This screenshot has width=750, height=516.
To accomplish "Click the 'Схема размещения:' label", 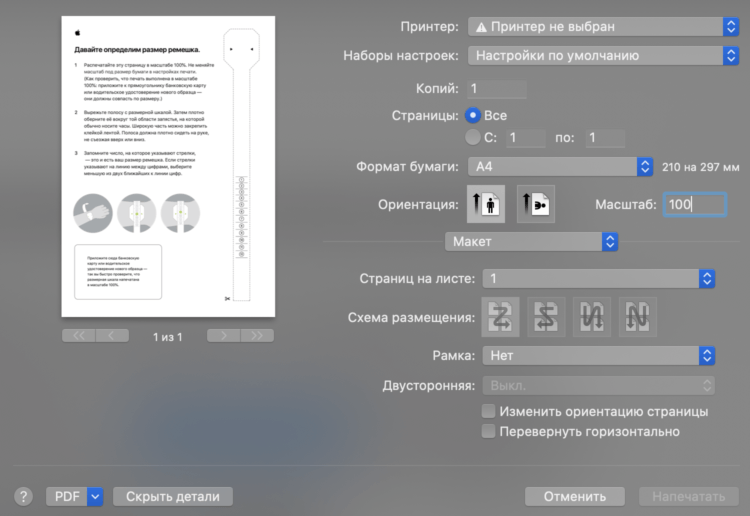I will coord(411,318).
